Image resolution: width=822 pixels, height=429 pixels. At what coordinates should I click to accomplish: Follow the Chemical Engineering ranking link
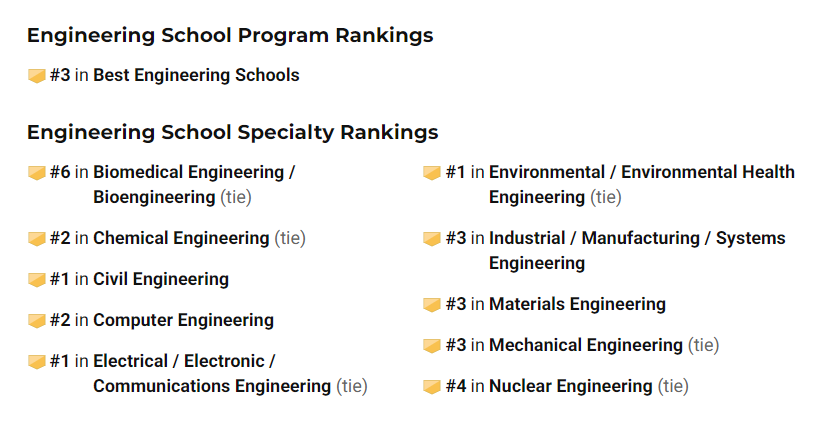(181, 238)
